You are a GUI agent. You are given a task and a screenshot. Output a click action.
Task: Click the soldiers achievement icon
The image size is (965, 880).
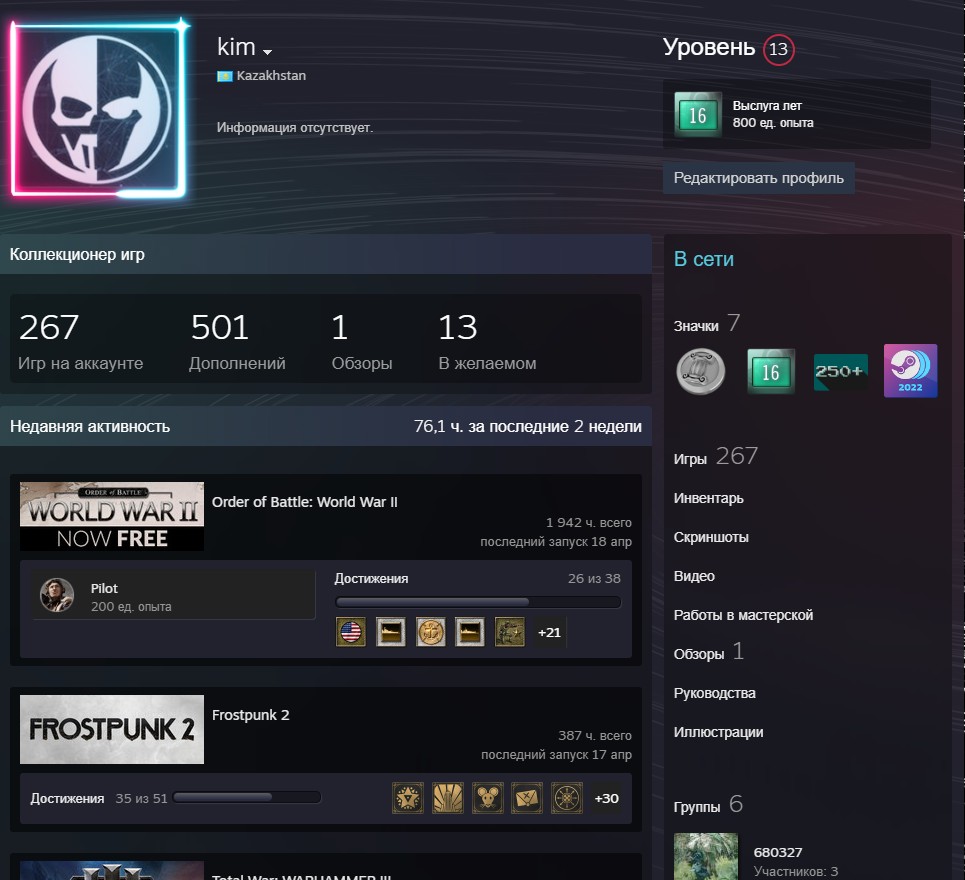[x=510, y=632]
